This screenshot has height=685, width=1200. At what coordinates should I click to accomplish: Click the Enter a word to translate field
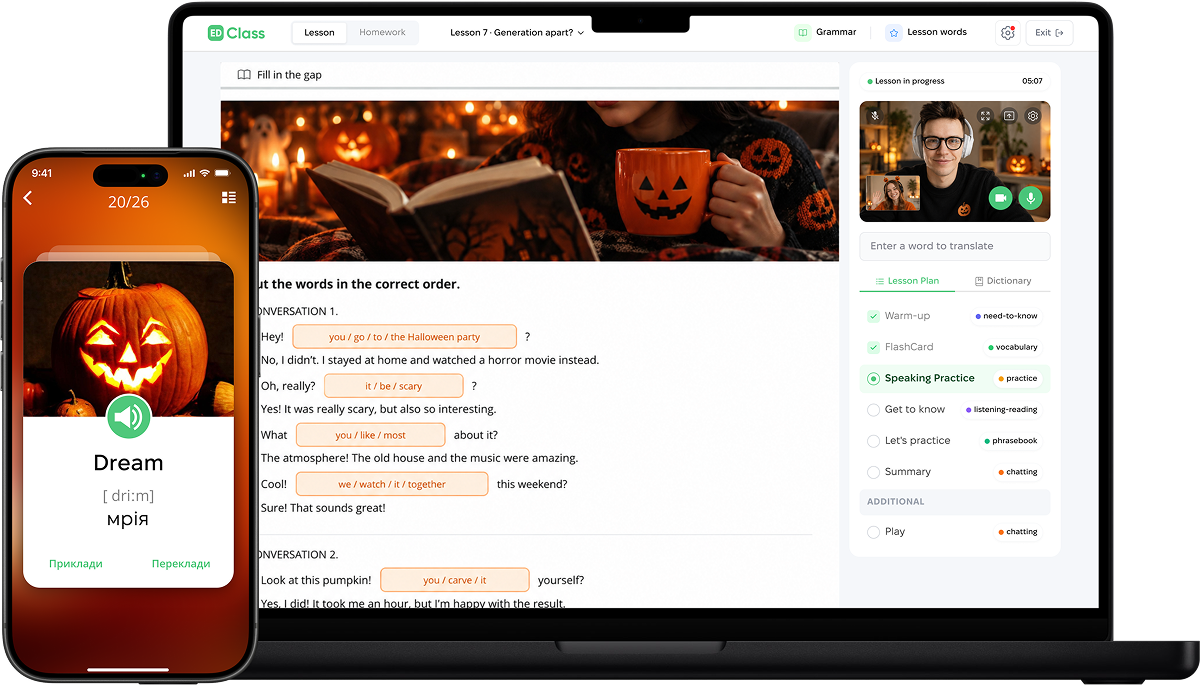point(955,246)
